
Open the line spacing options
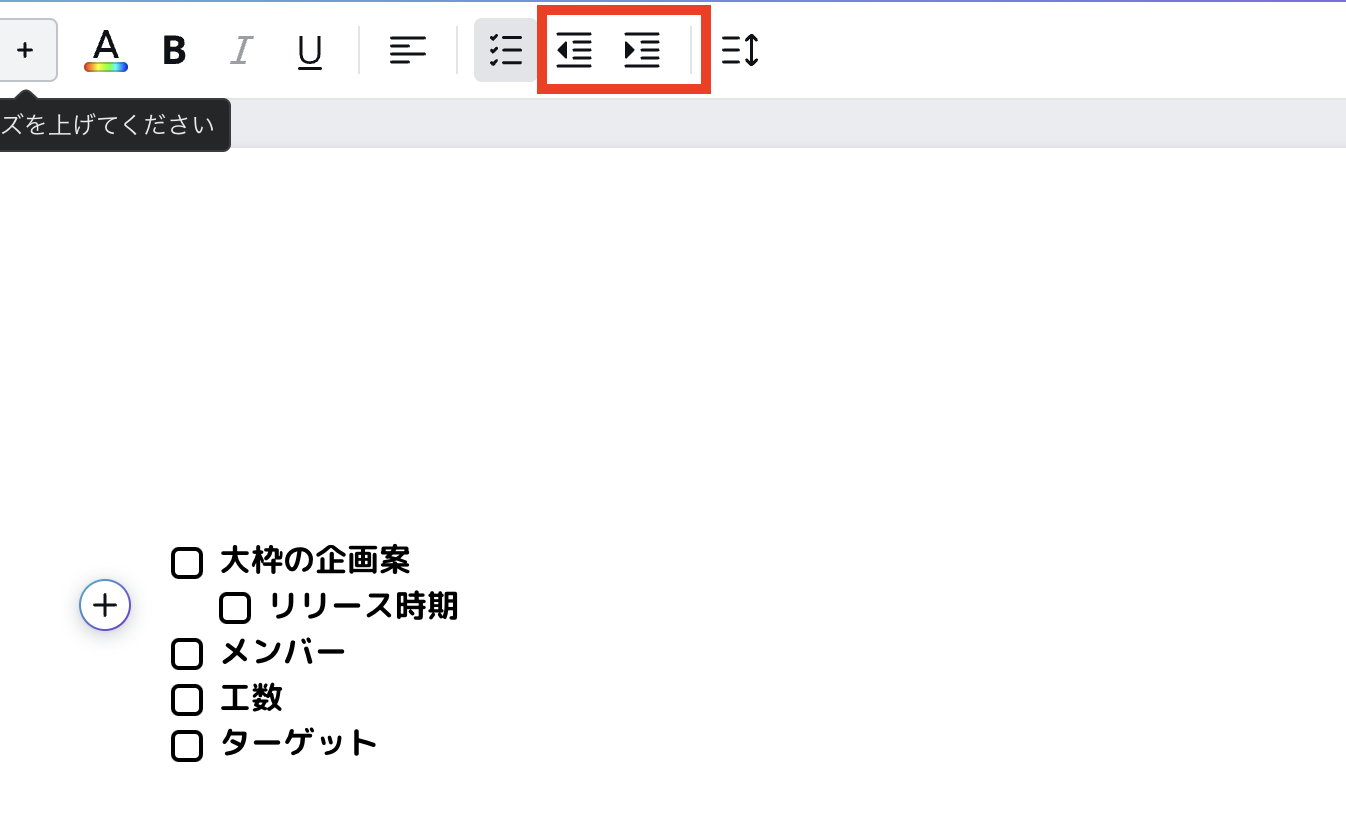(740, 50)
